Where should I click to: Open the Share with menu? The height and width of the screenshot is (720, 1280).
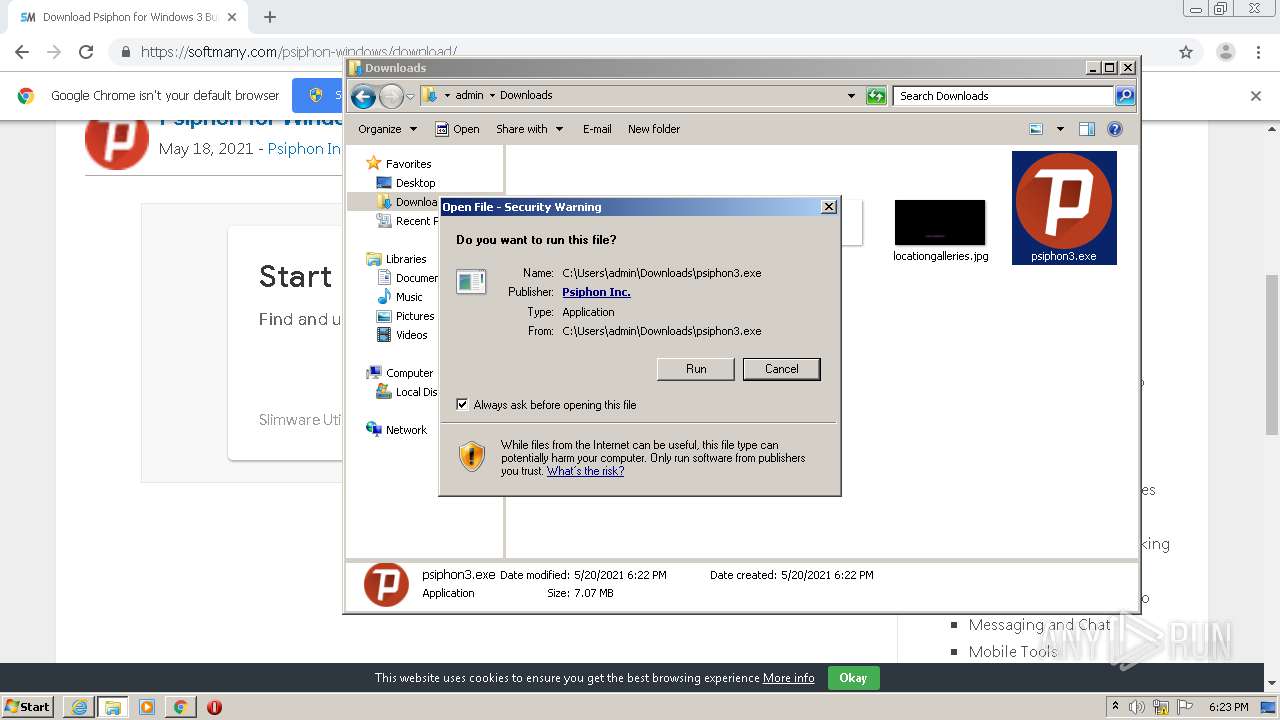coord(530,129)
